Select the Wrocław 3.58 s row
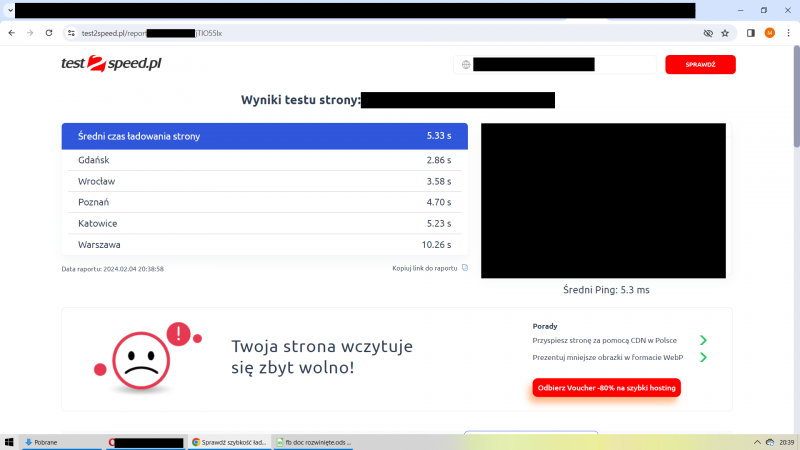800x450 pixels. [265, 181]
